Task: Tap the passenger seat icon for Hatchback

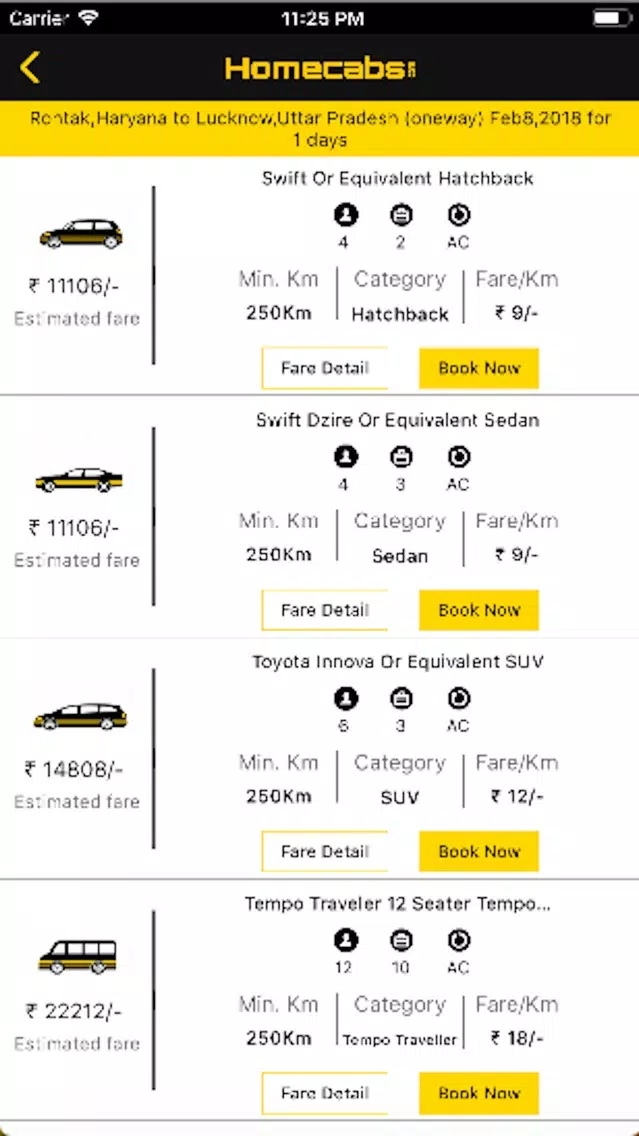Action: click(x=346, y=214)
